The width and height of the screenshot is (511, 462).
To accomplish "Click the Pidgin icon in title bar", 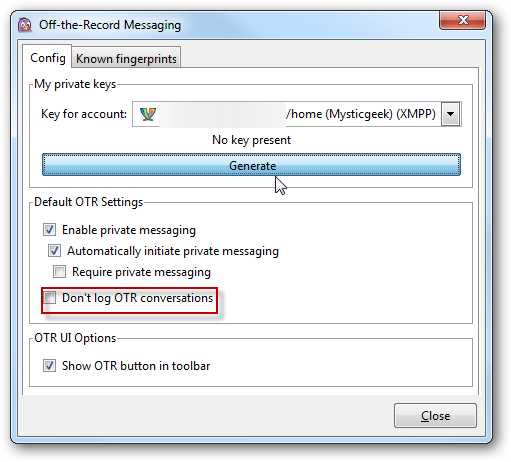I will click(x=25, y=25).
